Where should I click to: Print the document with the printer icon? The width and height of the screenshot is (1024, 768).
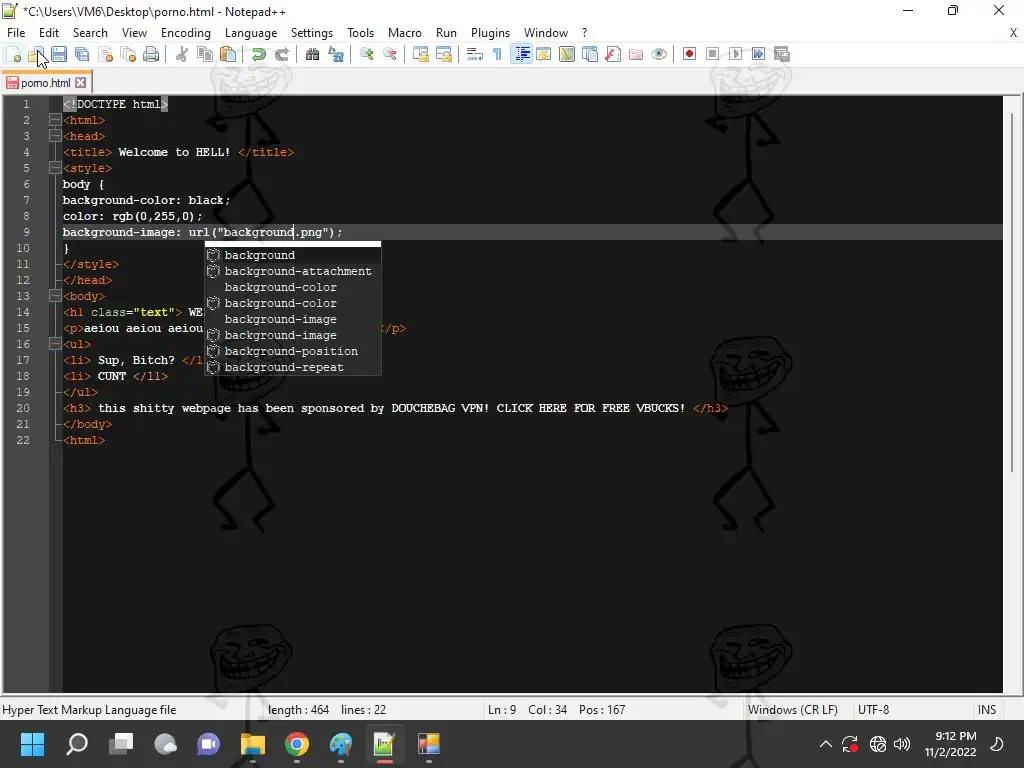(151, 54)
